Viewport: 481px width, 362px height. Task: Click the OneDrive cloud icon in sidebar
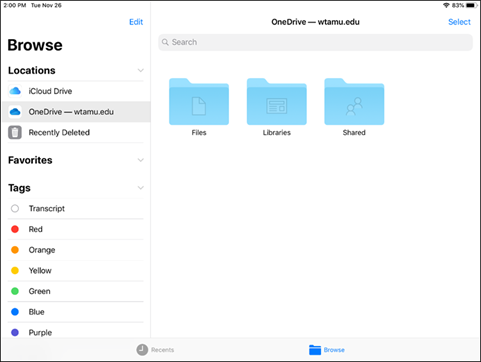pyautogui.click(x=15, y=112)
